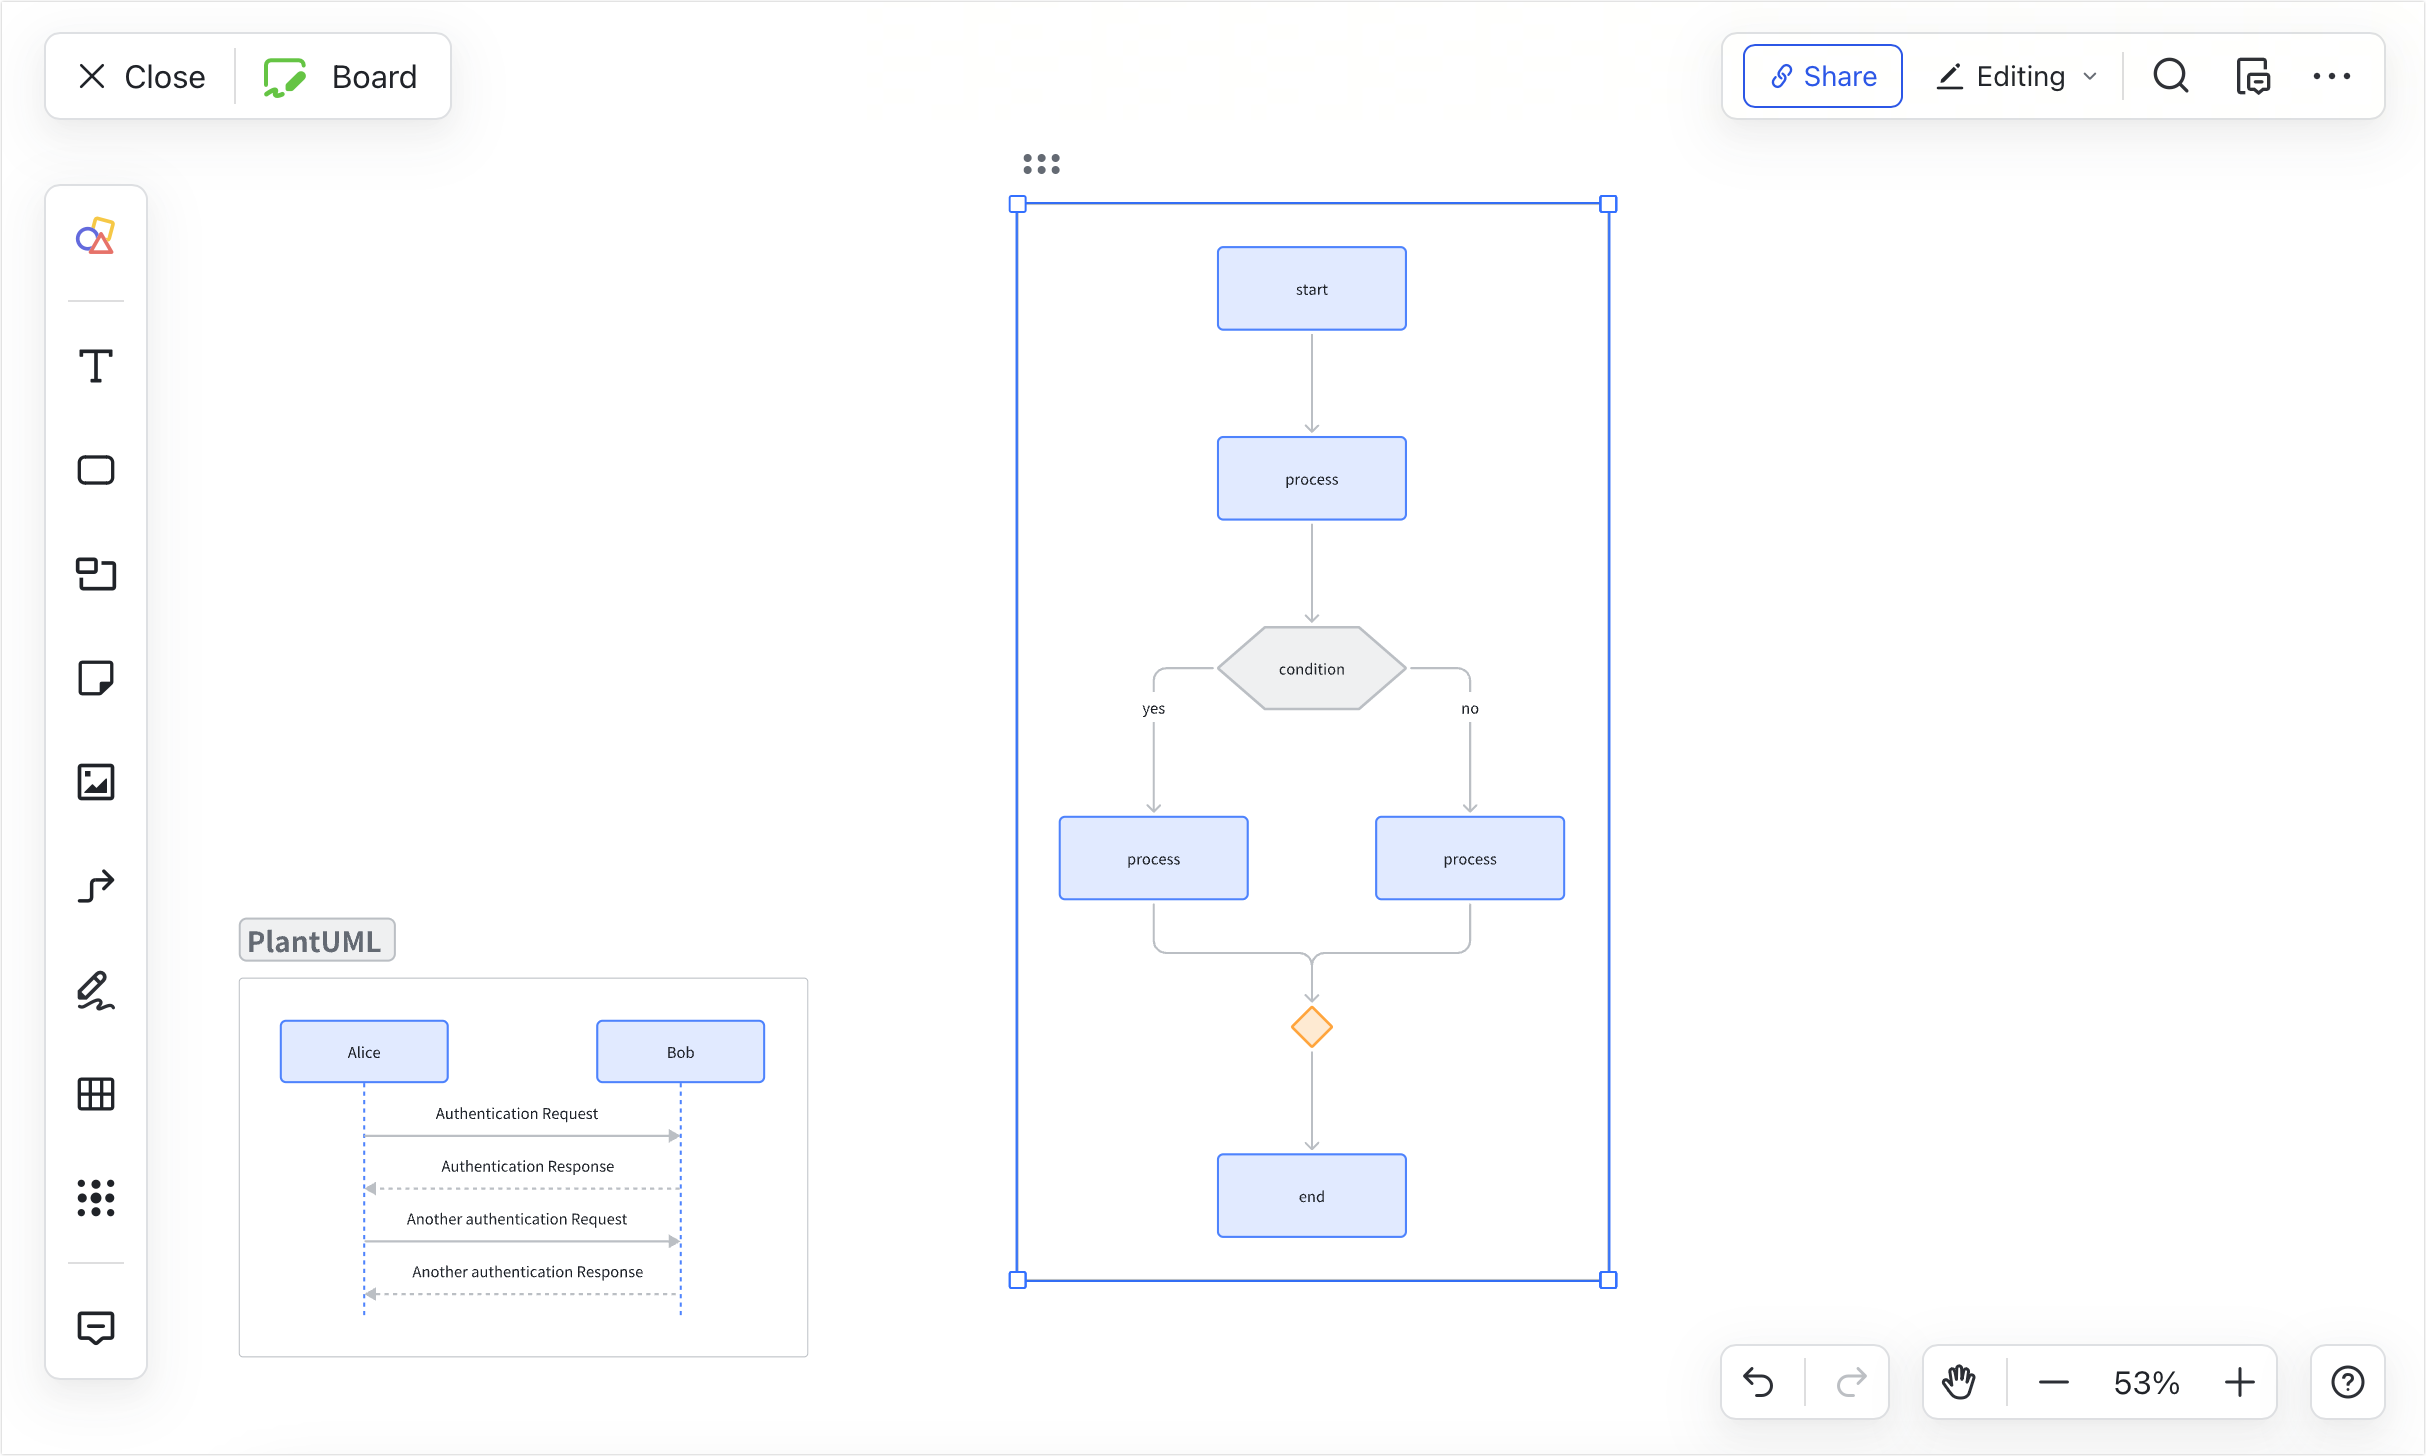Select the condition hexagon node
Image resolution: width=2426 pixels, height=1456 pixels.
coord(1312,668)
